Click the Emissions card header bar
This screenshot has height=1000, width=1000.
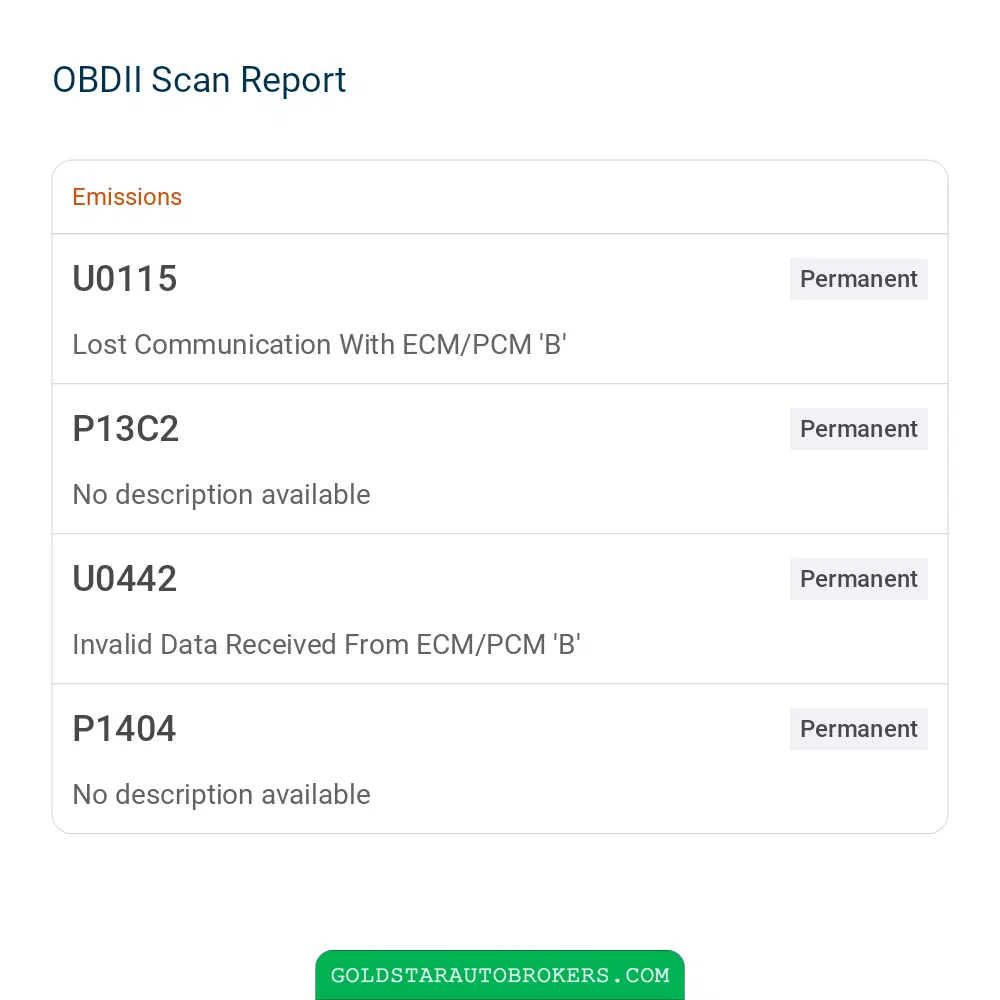[x=500, y=197]
